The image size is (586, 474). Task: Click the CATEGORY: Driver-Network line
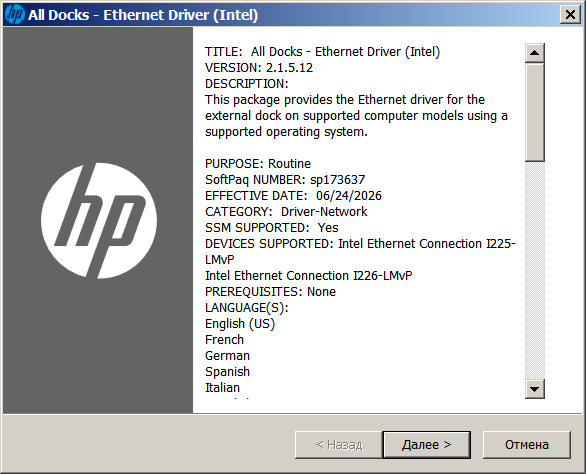point(286,212)
